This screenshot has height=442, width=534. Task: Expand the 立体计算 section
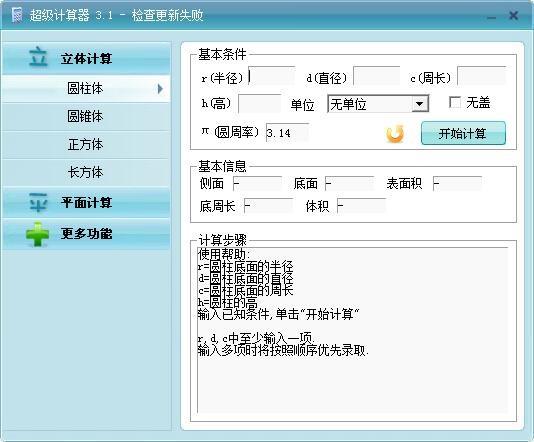point(86,58)
